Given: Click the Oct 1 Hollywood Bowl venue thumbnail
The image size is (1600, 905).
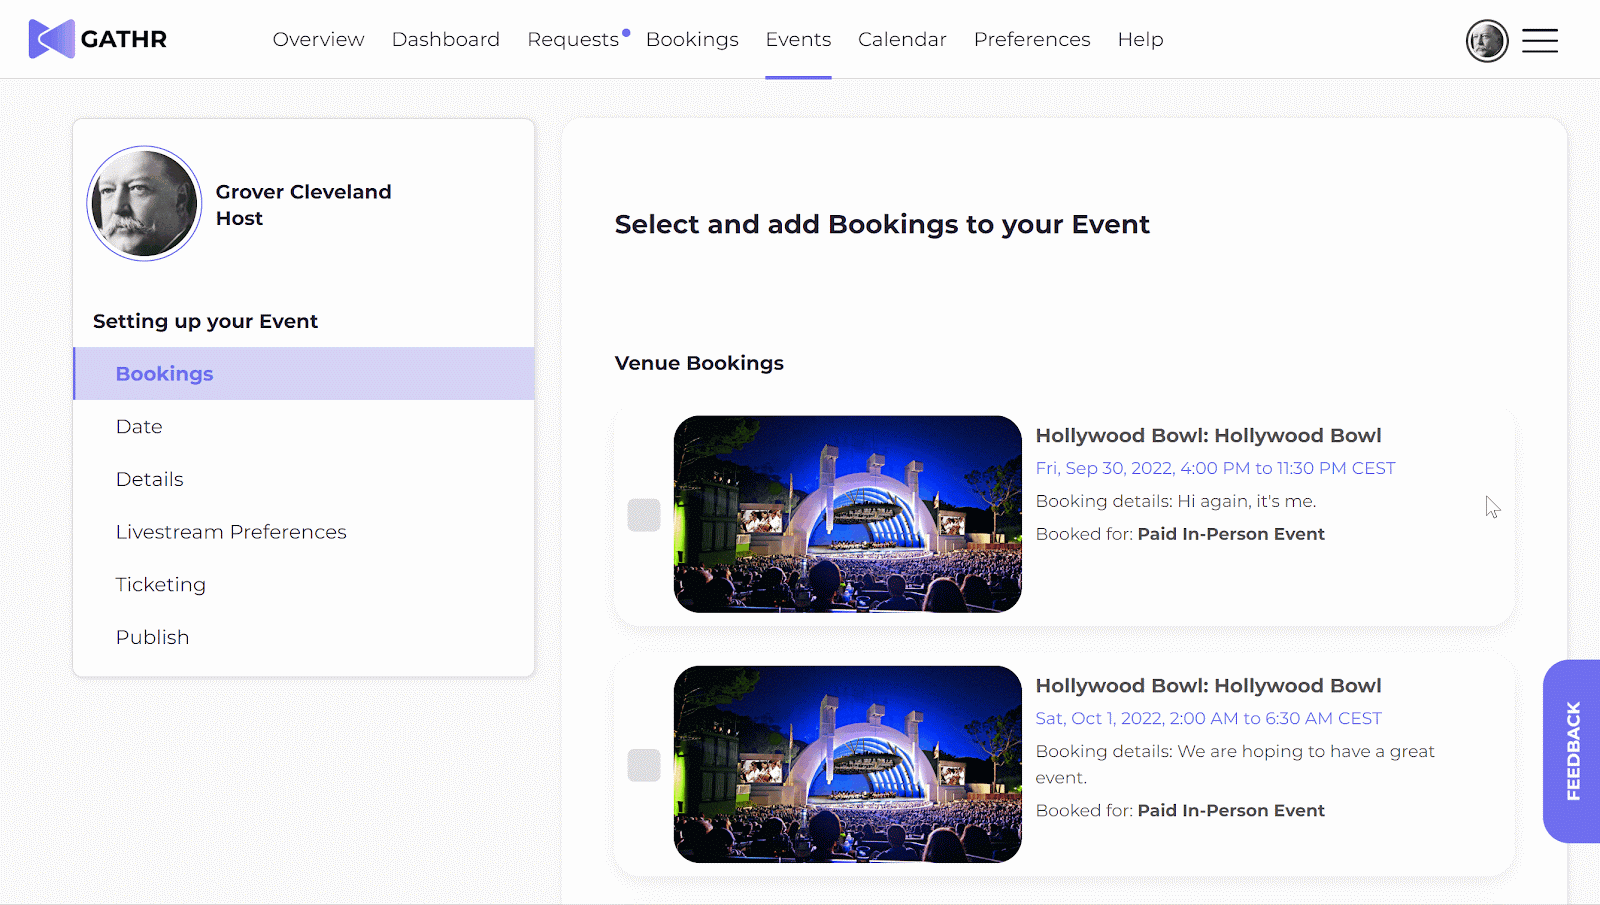Looking at the screenshot, I should pos(847,764).
